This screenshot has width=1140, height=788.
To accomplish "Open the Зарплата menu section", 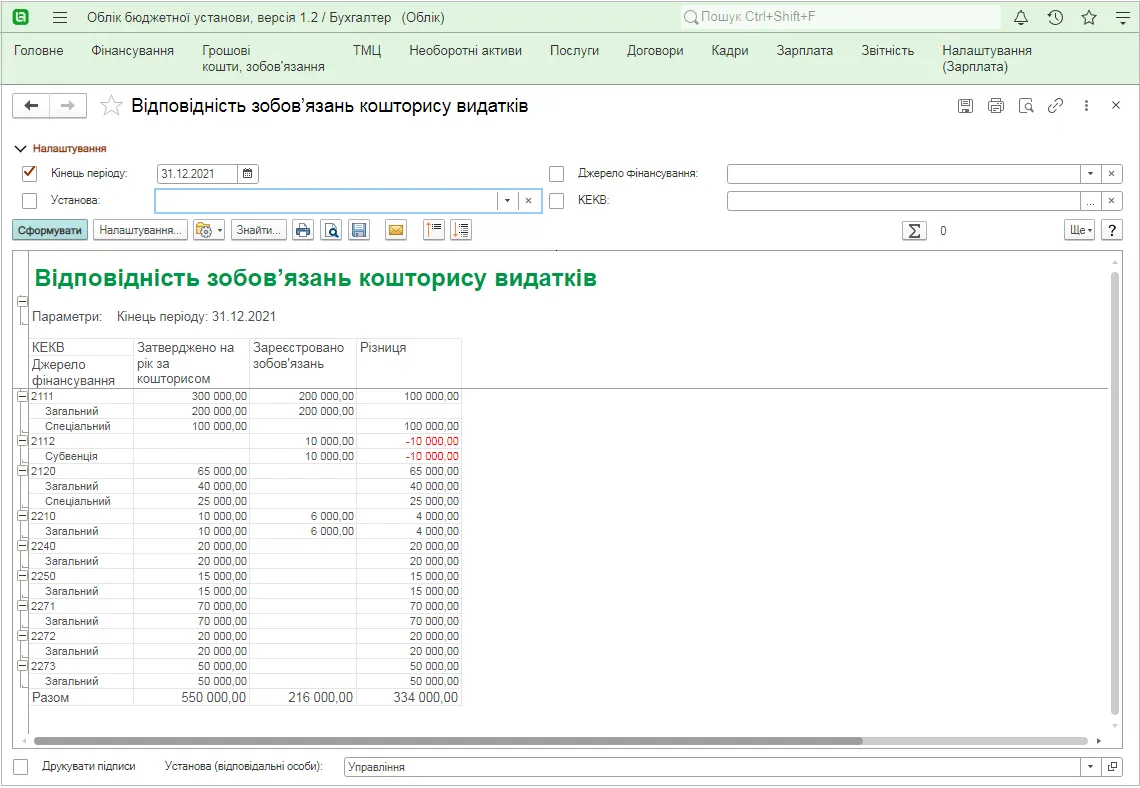I will coord(804,51).
